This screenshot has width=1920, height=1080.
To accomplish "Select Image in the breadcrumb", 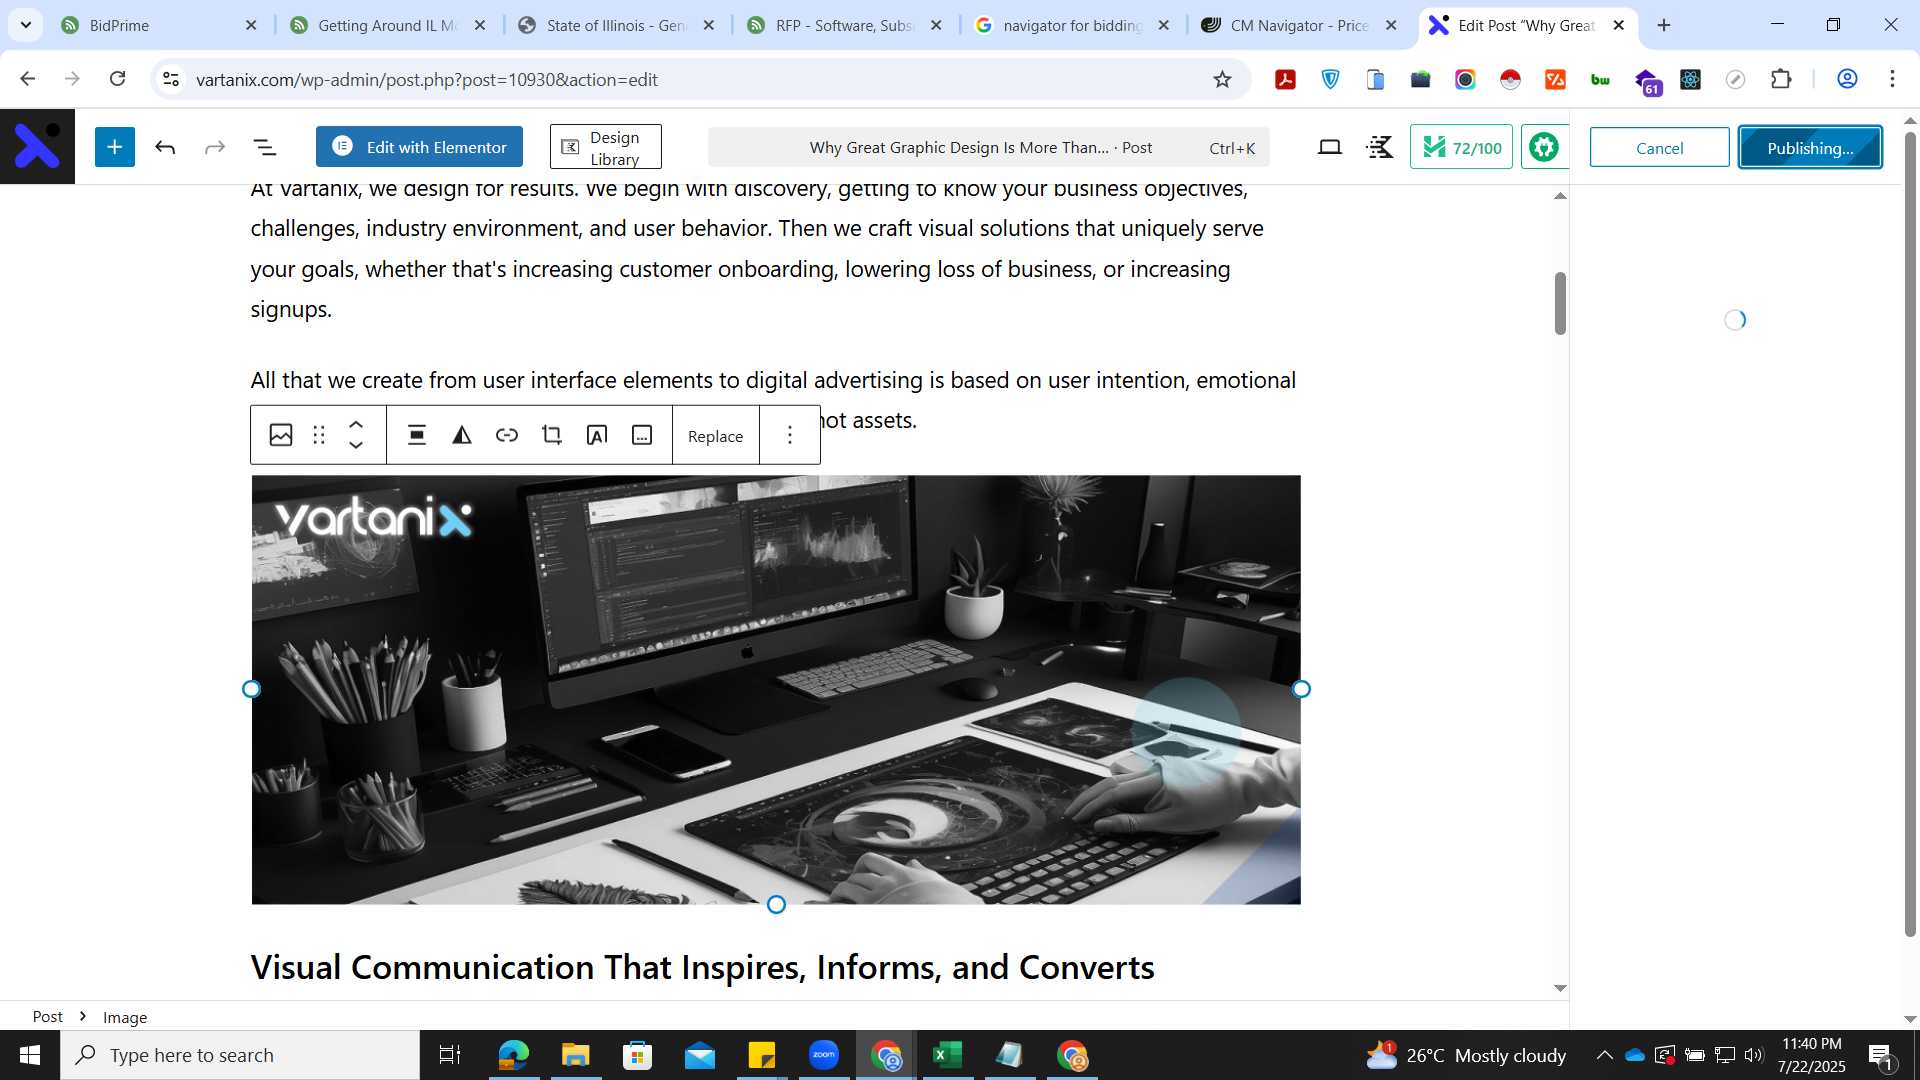I will (x=125, y=1017).
